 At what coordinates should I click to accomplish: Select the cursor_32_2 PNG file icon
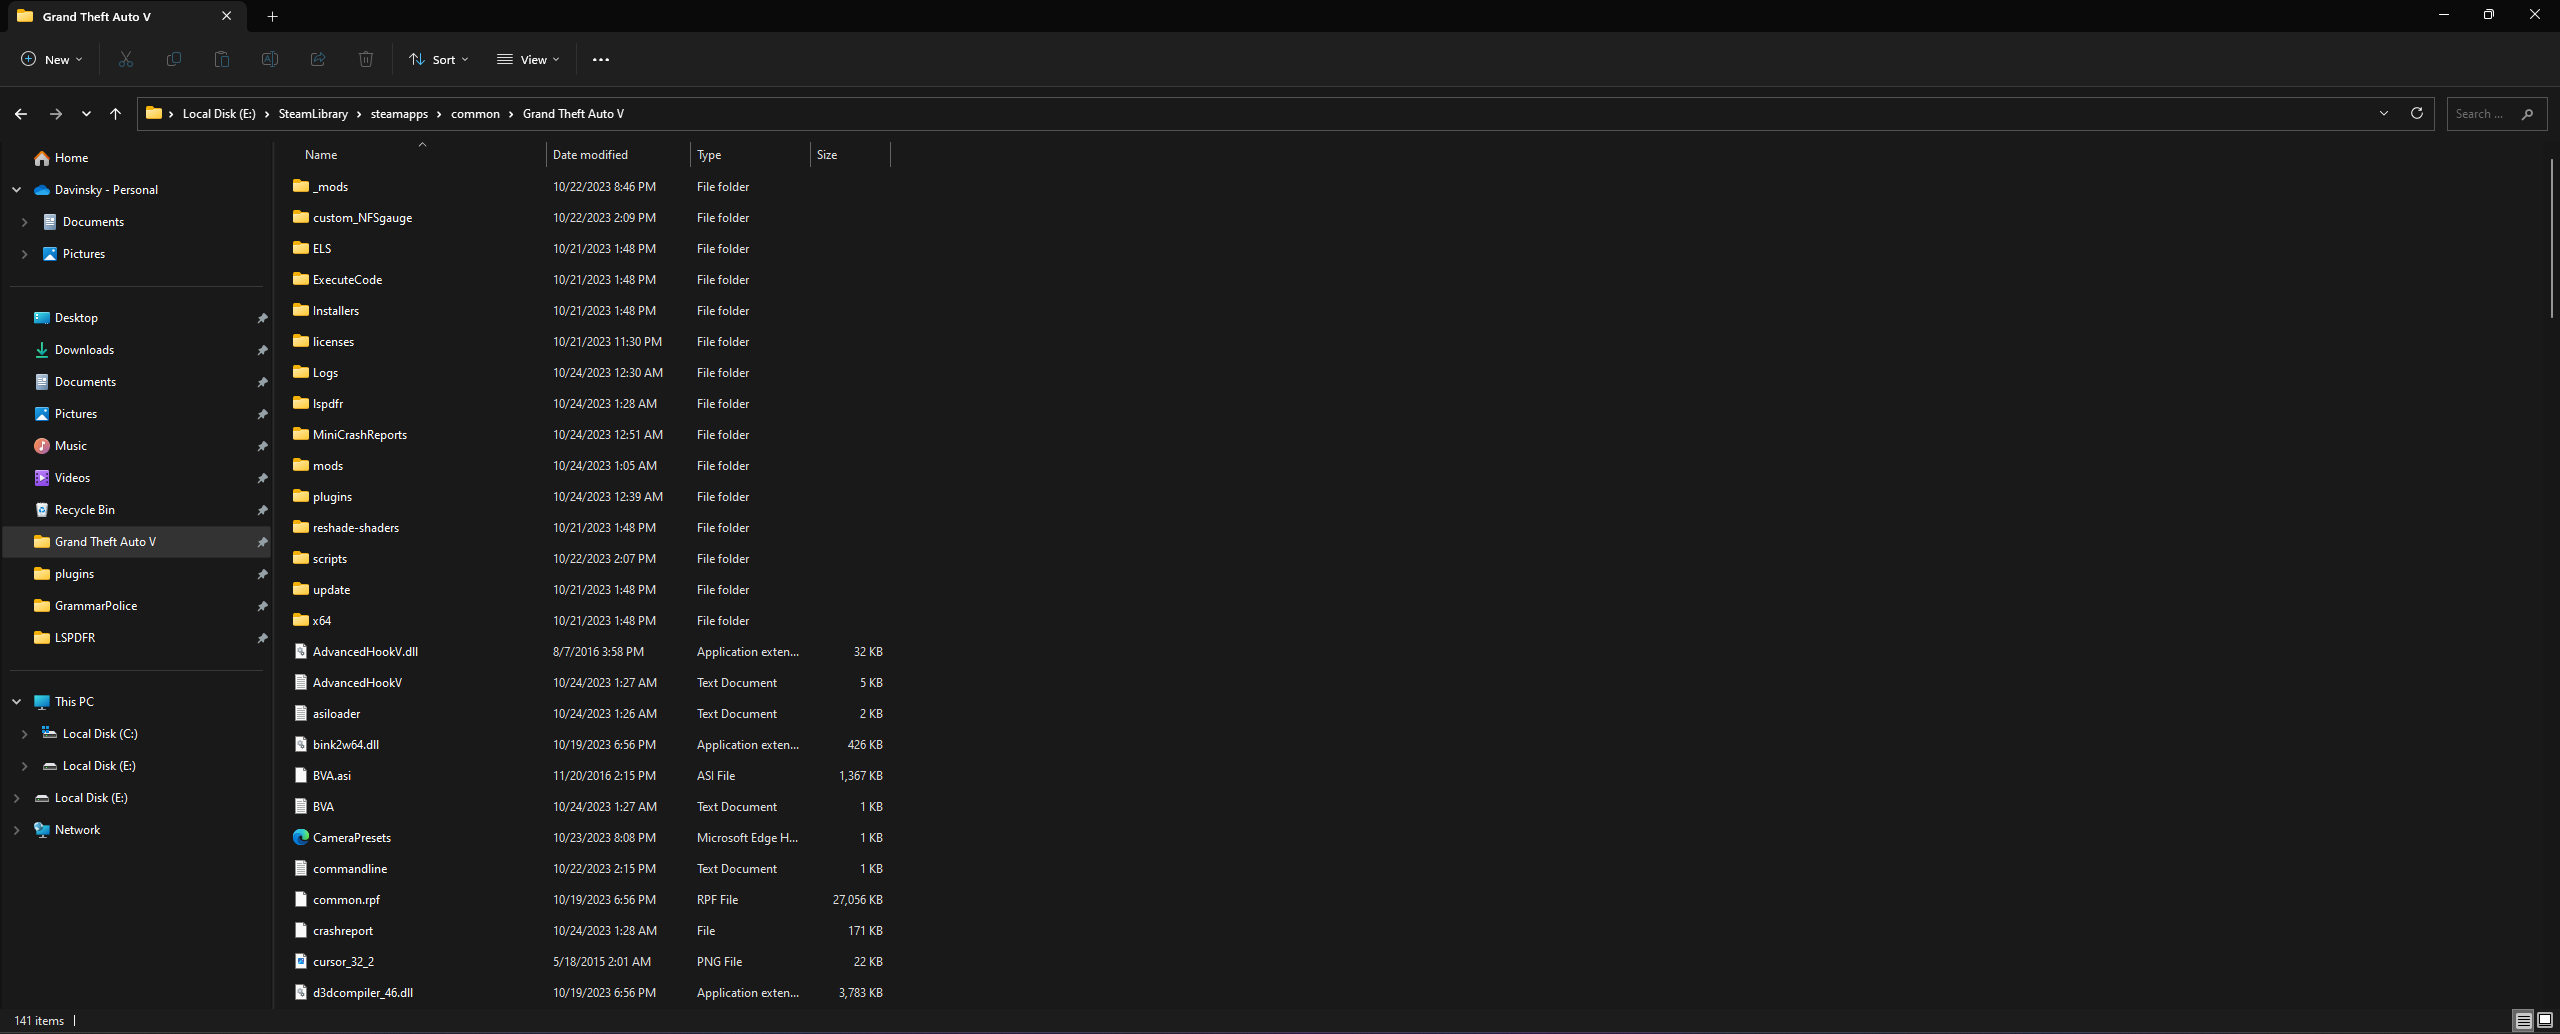pos(300,961)
